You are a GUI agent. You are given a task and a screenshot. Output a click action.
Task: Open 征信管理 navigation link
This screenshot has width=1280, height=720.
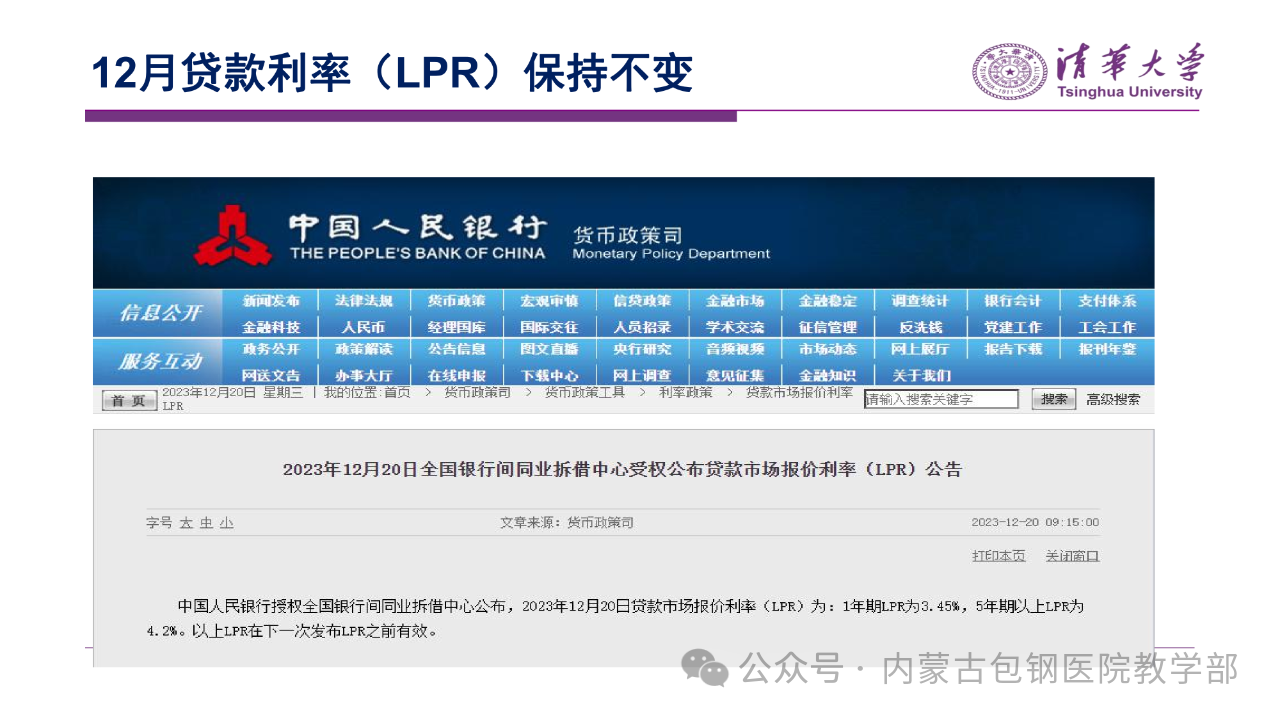point(828,327)
